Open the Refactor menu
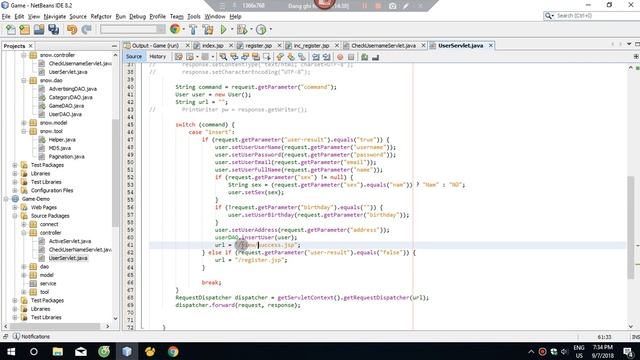 click(x=101, y=16)
